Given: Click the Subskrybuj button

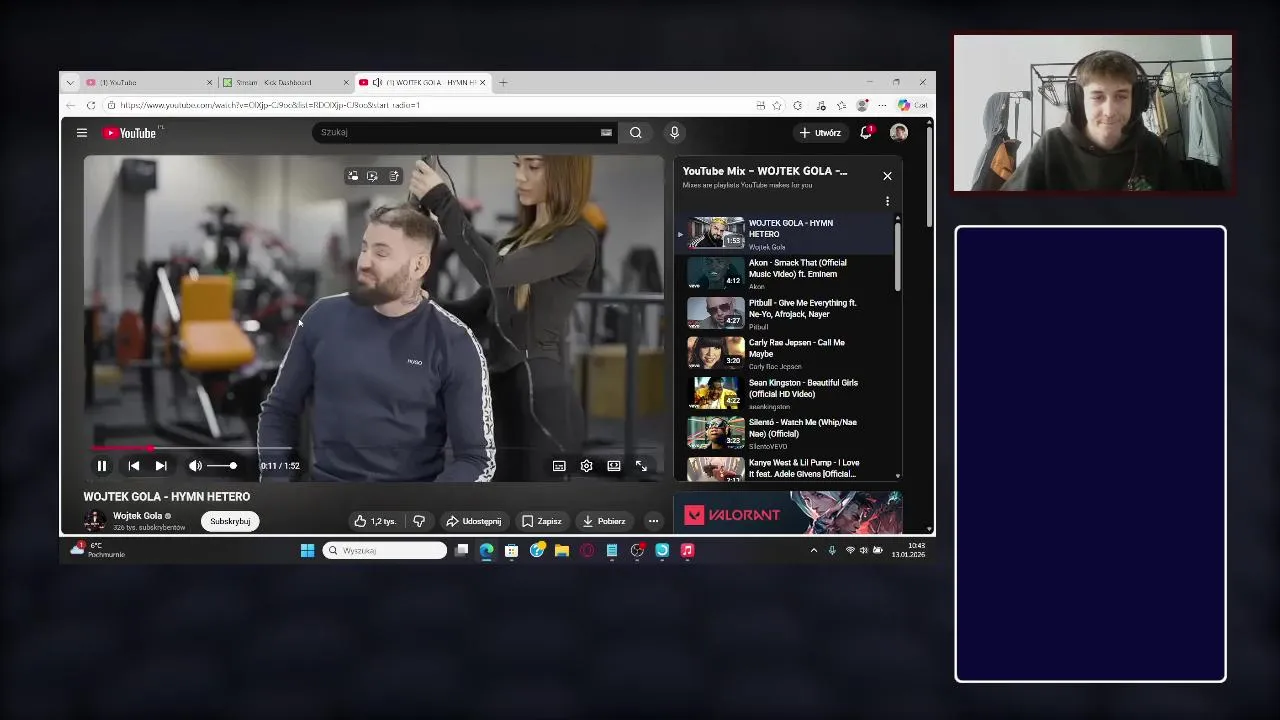Looking at the screenshot, I should click(x=230, y=521).
